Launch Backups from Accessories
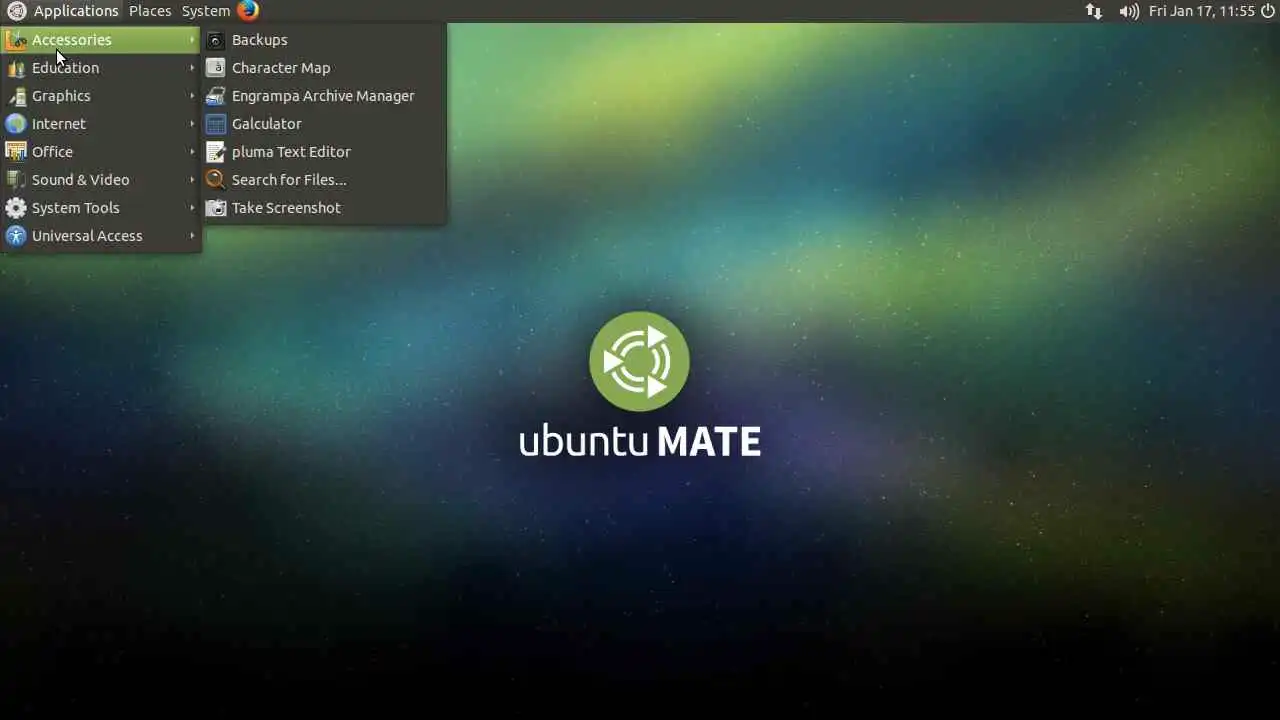Image resolution: width=1280 pixels, height=720 pixels. (x=324, y=40)
